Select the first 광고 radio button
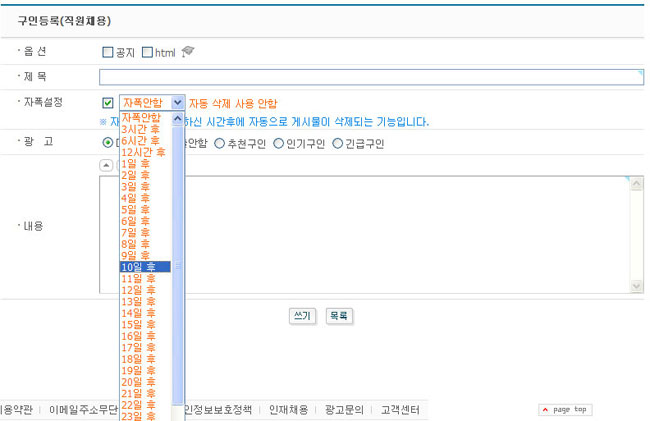Screen dimensions: 650x421 tap(107, 143)
